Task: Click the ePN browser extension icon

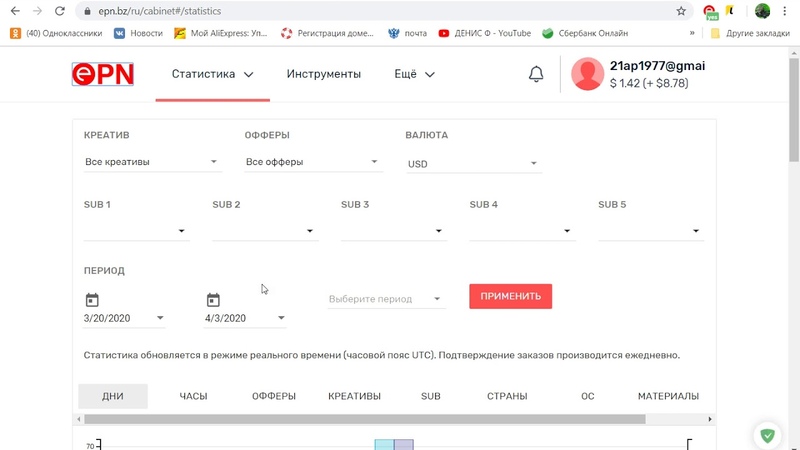Action: tap(710, 11)
